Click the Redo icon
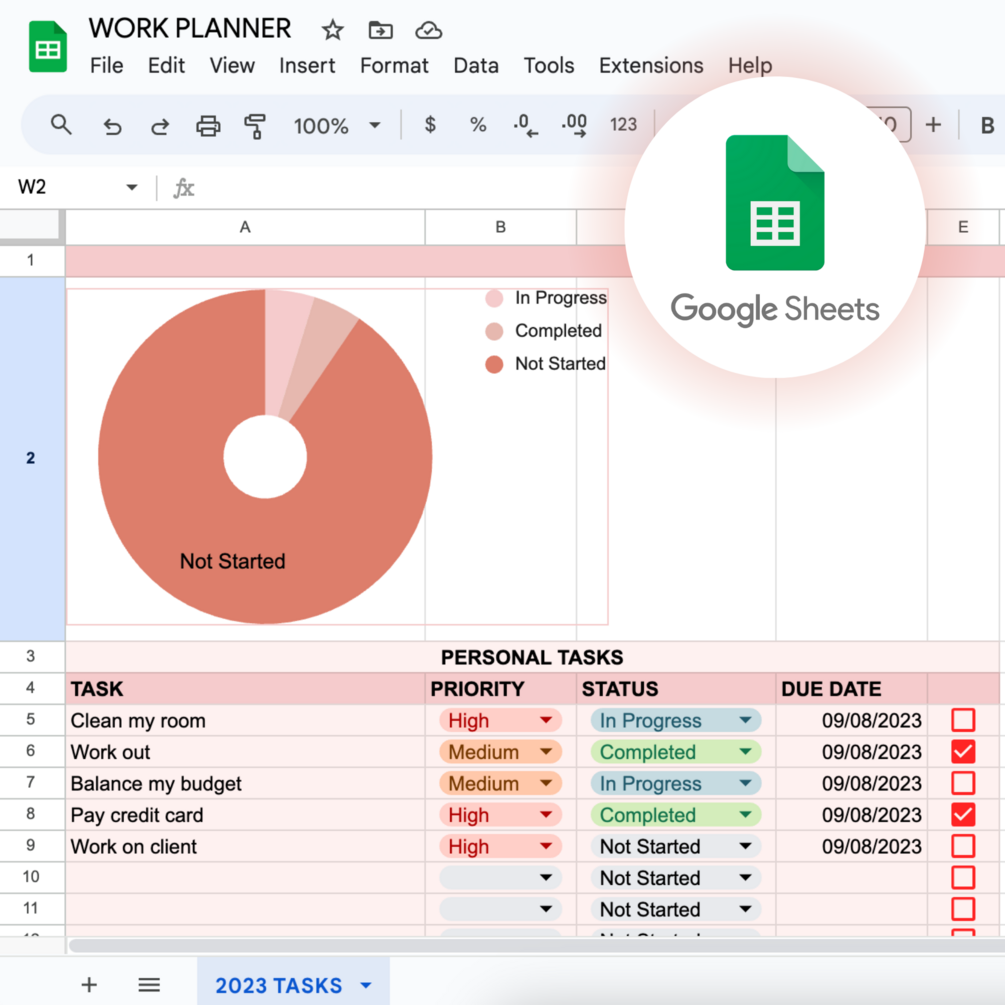 (x=160, y=125)
